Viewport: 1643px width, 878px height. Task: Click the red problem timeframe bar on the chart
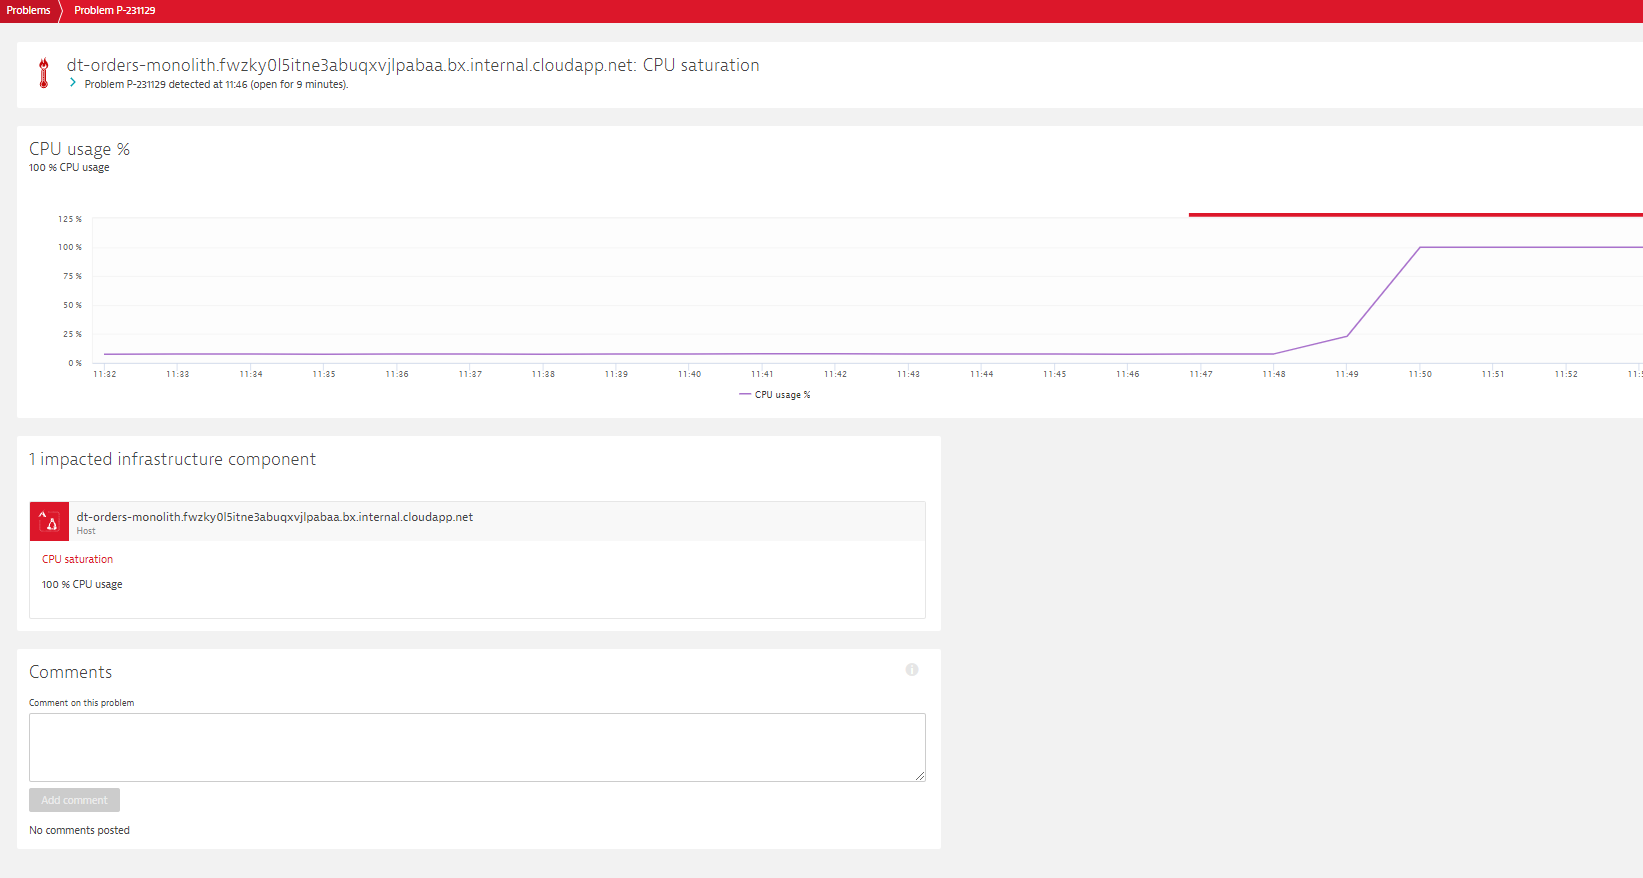click(x=1414, y=214)
